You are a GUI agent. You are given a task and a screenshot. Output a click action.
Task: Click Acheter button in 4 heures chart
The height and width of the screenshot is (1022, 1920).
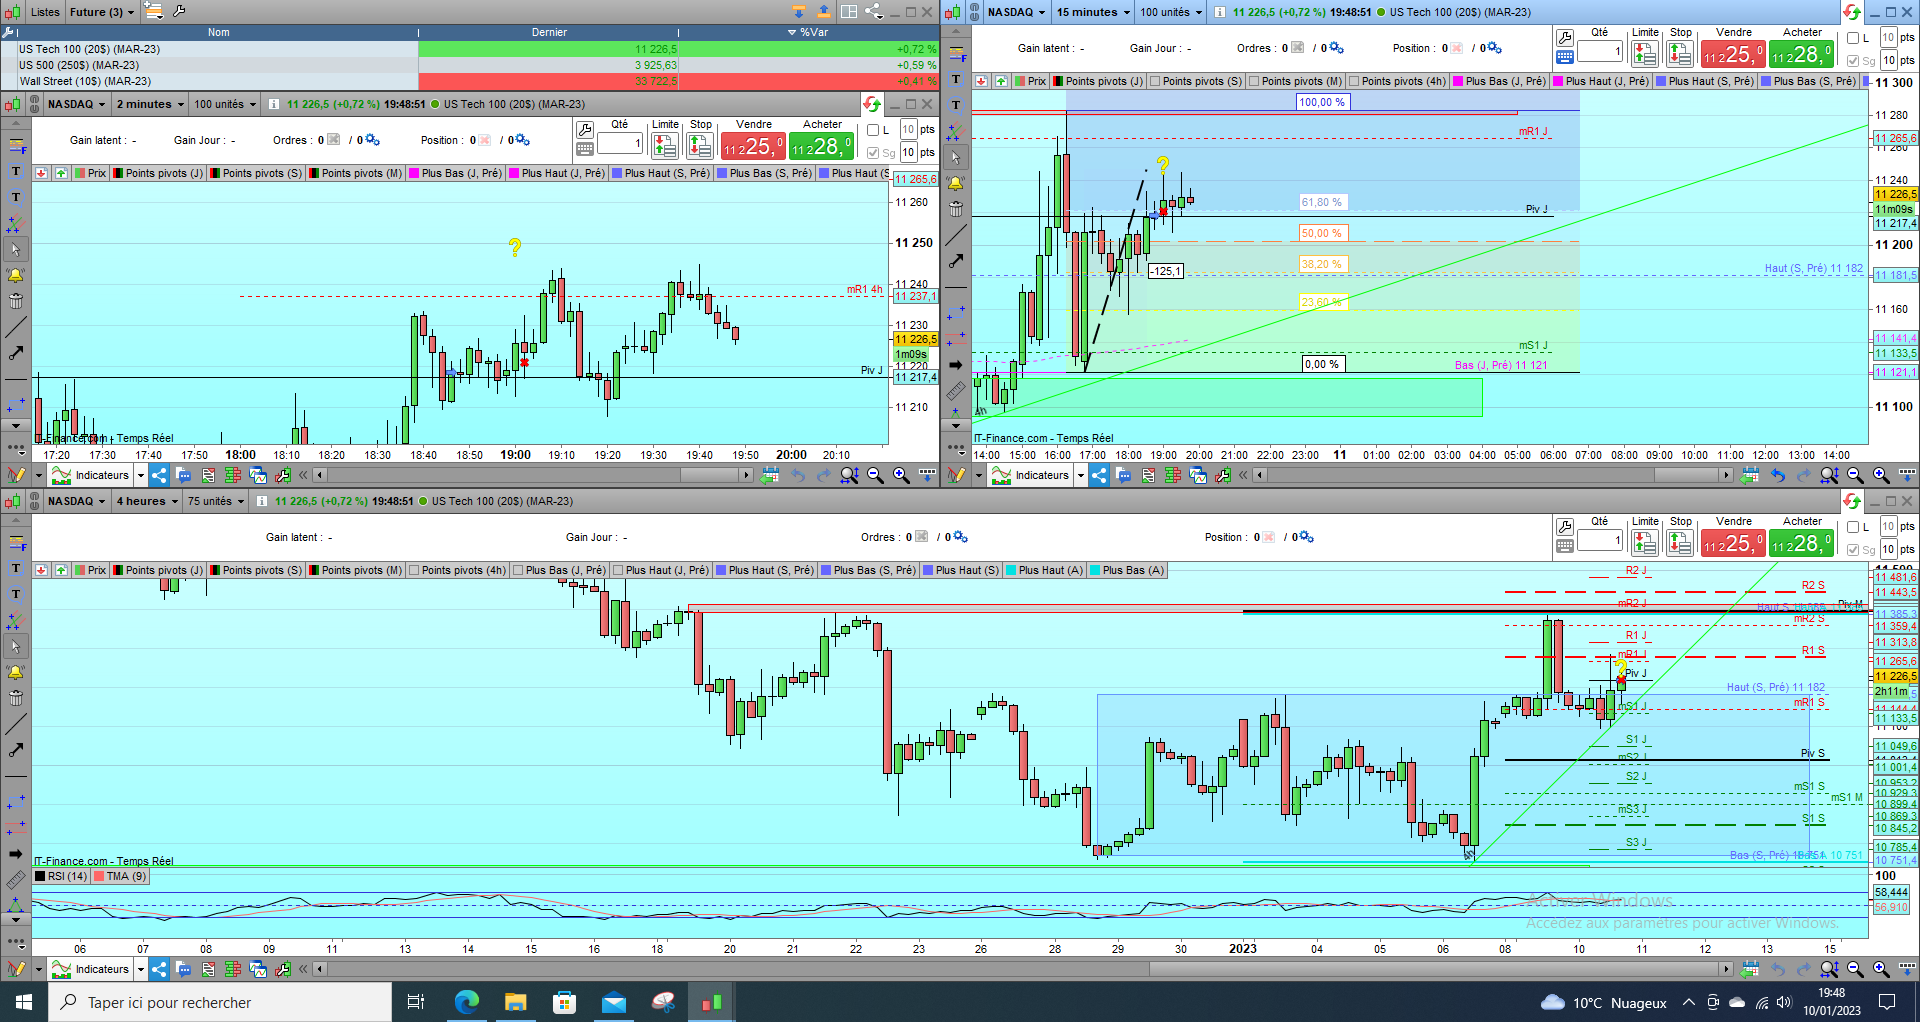coord(1801,543)
